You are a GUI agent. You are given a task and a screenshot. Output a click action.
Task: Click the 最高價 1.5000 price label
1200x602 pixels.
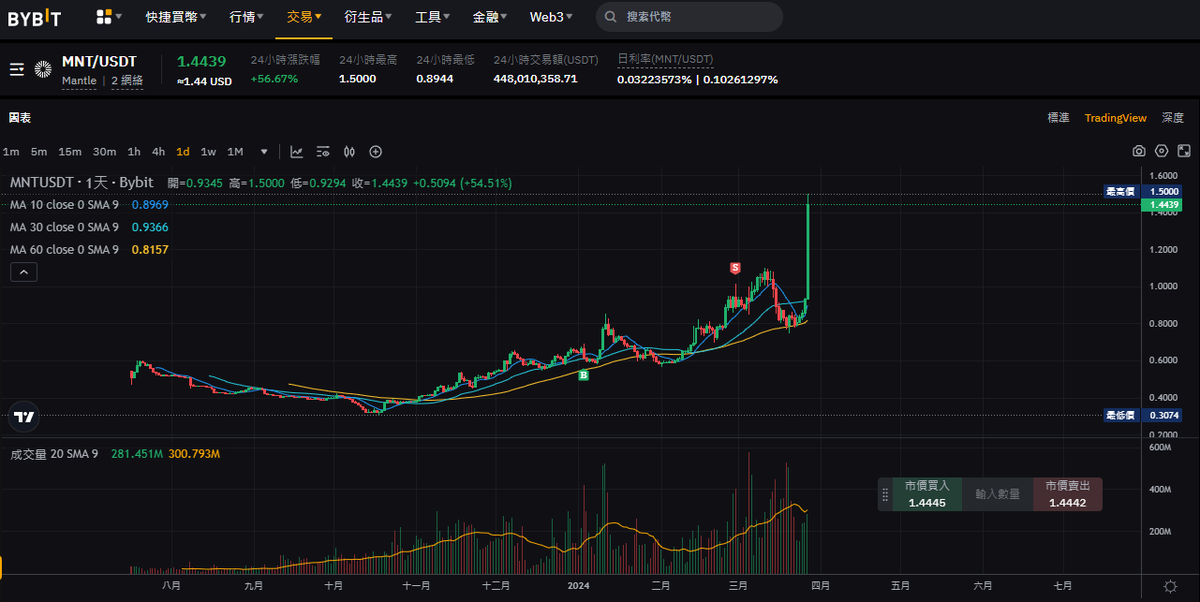pos(1143,190)
